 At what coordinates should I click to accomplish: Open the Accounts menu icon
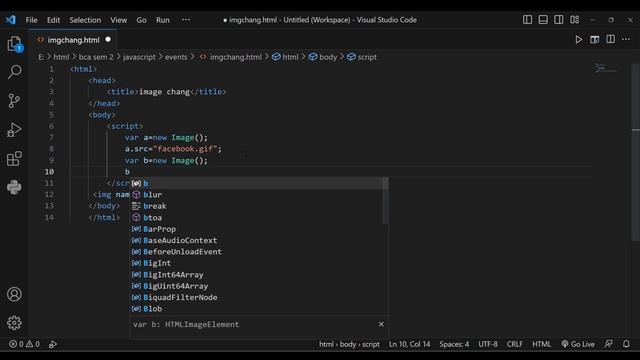14,294
